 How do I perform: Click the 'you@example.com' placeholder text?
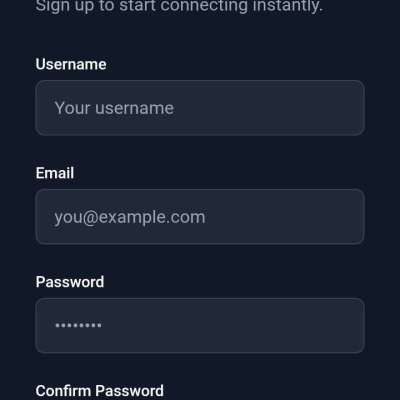tap(130, 217)
